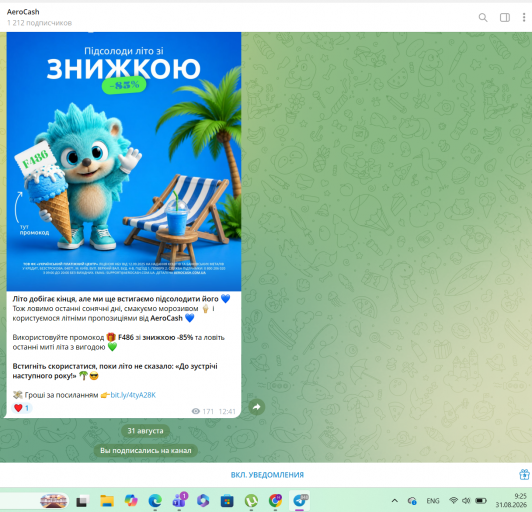This screenshot has height=512, width=532.
Task: Click the forward arrow beside the post
Action: click(x=256, y=407)
